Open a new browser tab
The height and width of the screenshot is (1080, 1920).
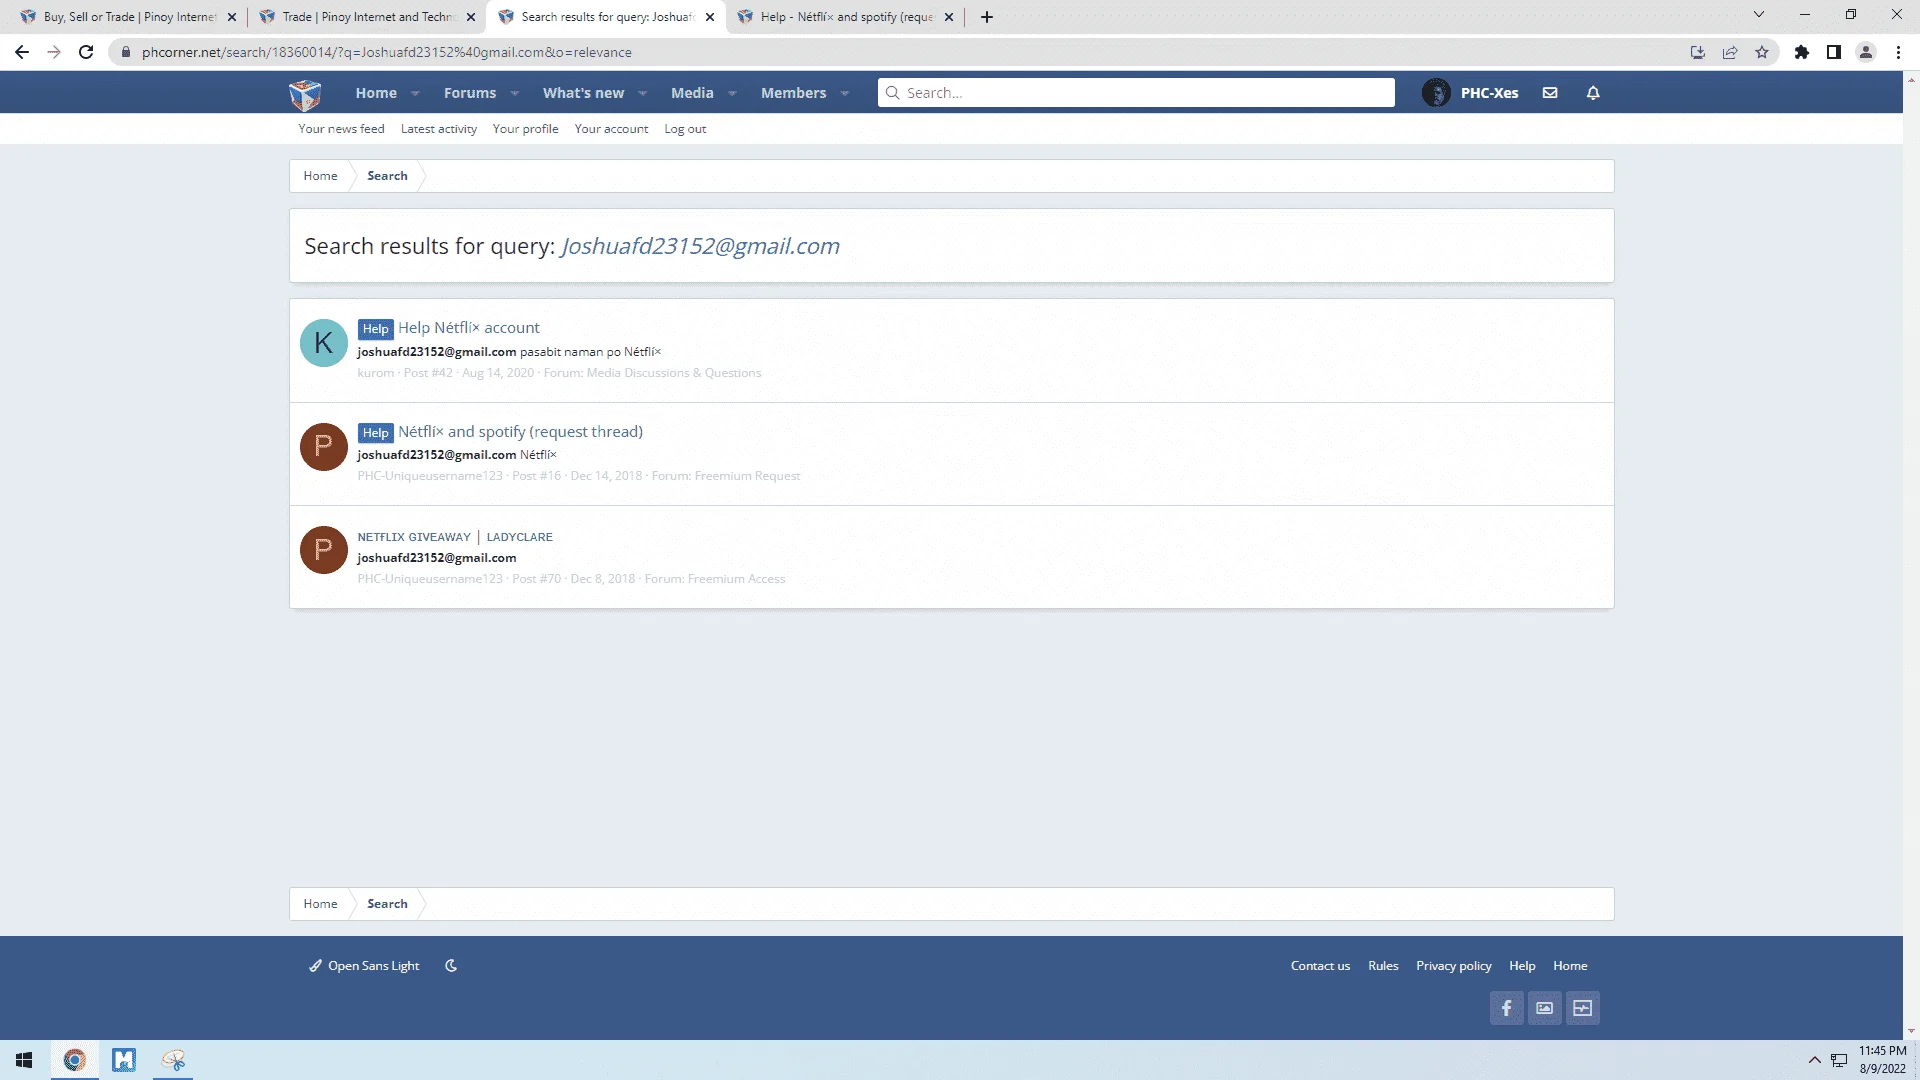(x=987, y=17)
